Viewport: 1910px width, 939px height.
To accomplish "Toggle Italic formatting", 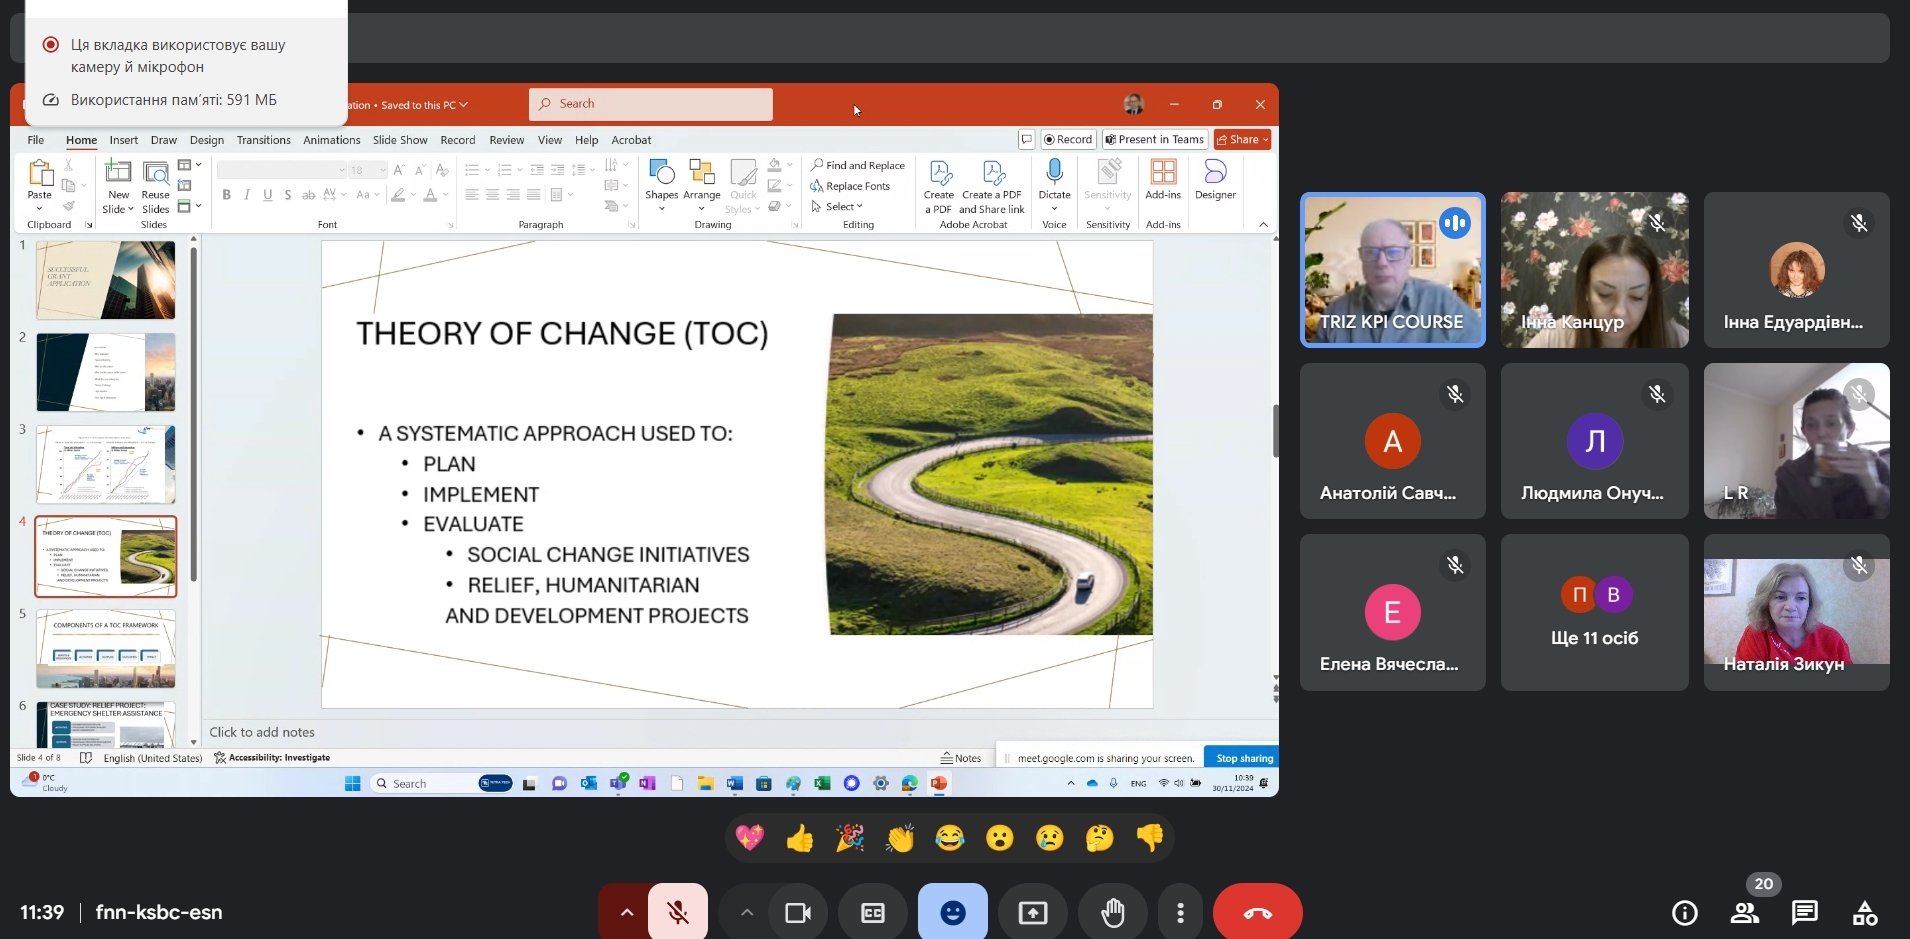I will [247, 195].
